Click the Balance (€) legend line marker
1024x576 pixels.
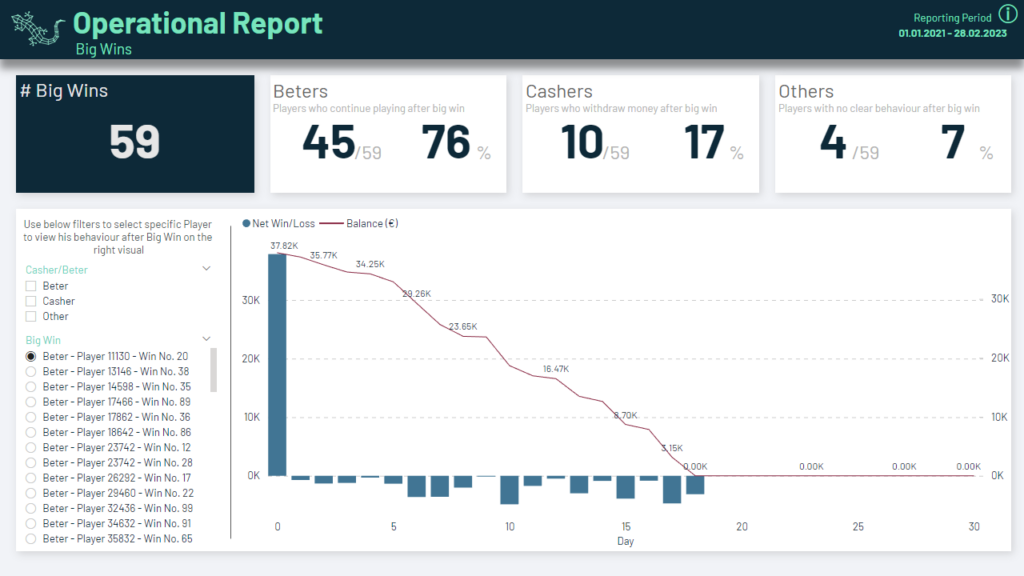point(332,223)
